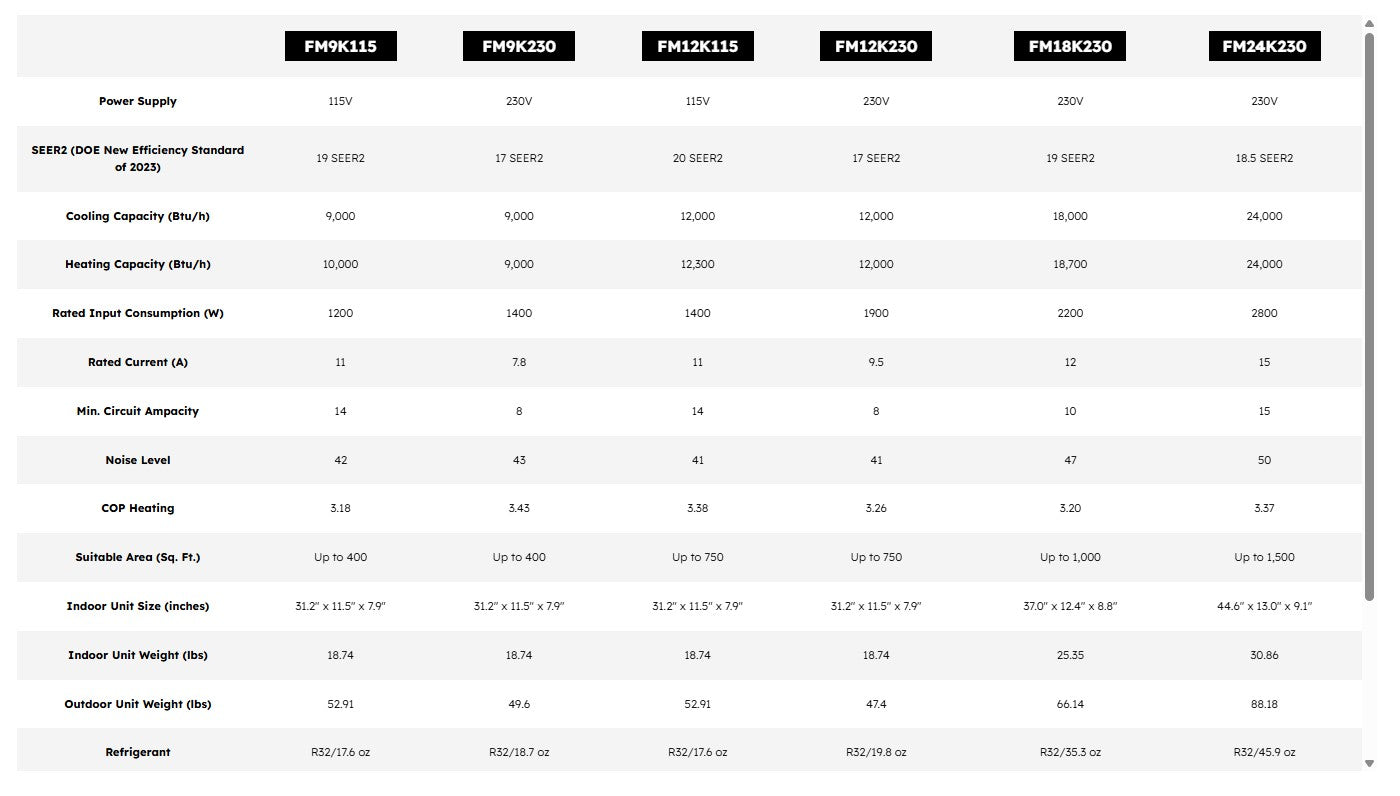Select the FM24K230 model header
Screen dimensions: 1400x796
[1264, 46]
